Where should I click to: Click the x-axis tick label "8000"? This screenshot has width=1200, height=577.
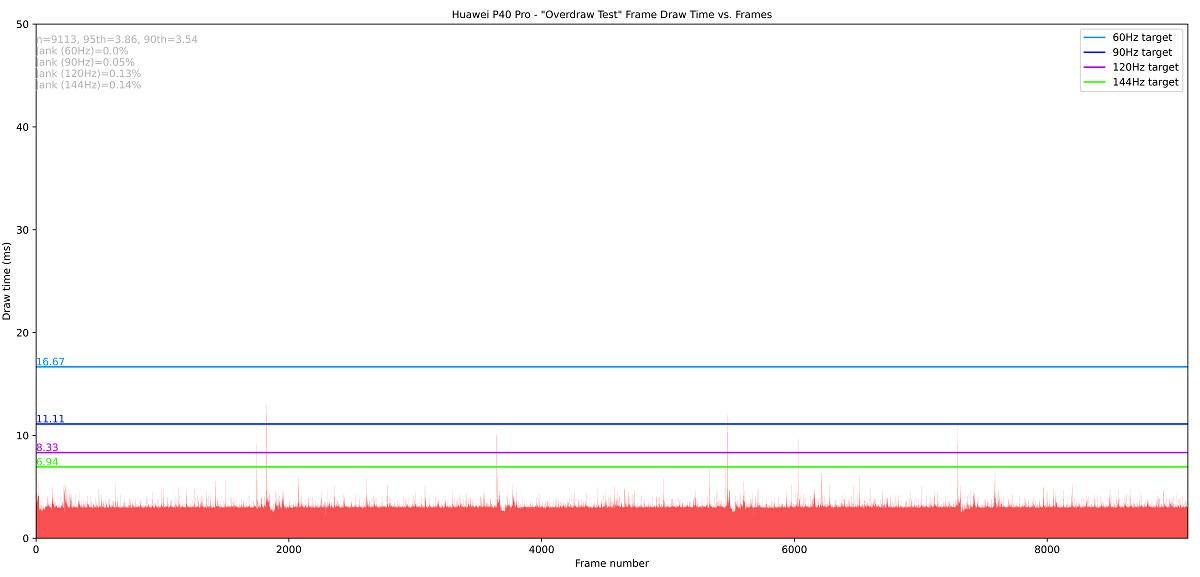pos(1047,549)
